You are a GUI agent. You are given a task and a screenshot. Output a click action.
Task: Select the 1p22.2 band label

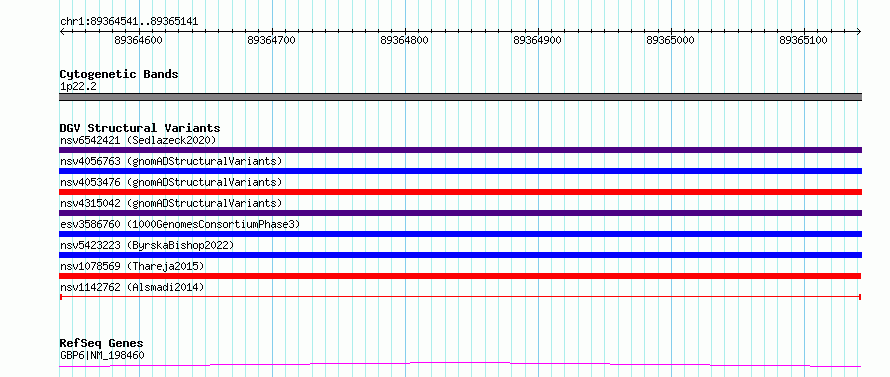[78, 86]
